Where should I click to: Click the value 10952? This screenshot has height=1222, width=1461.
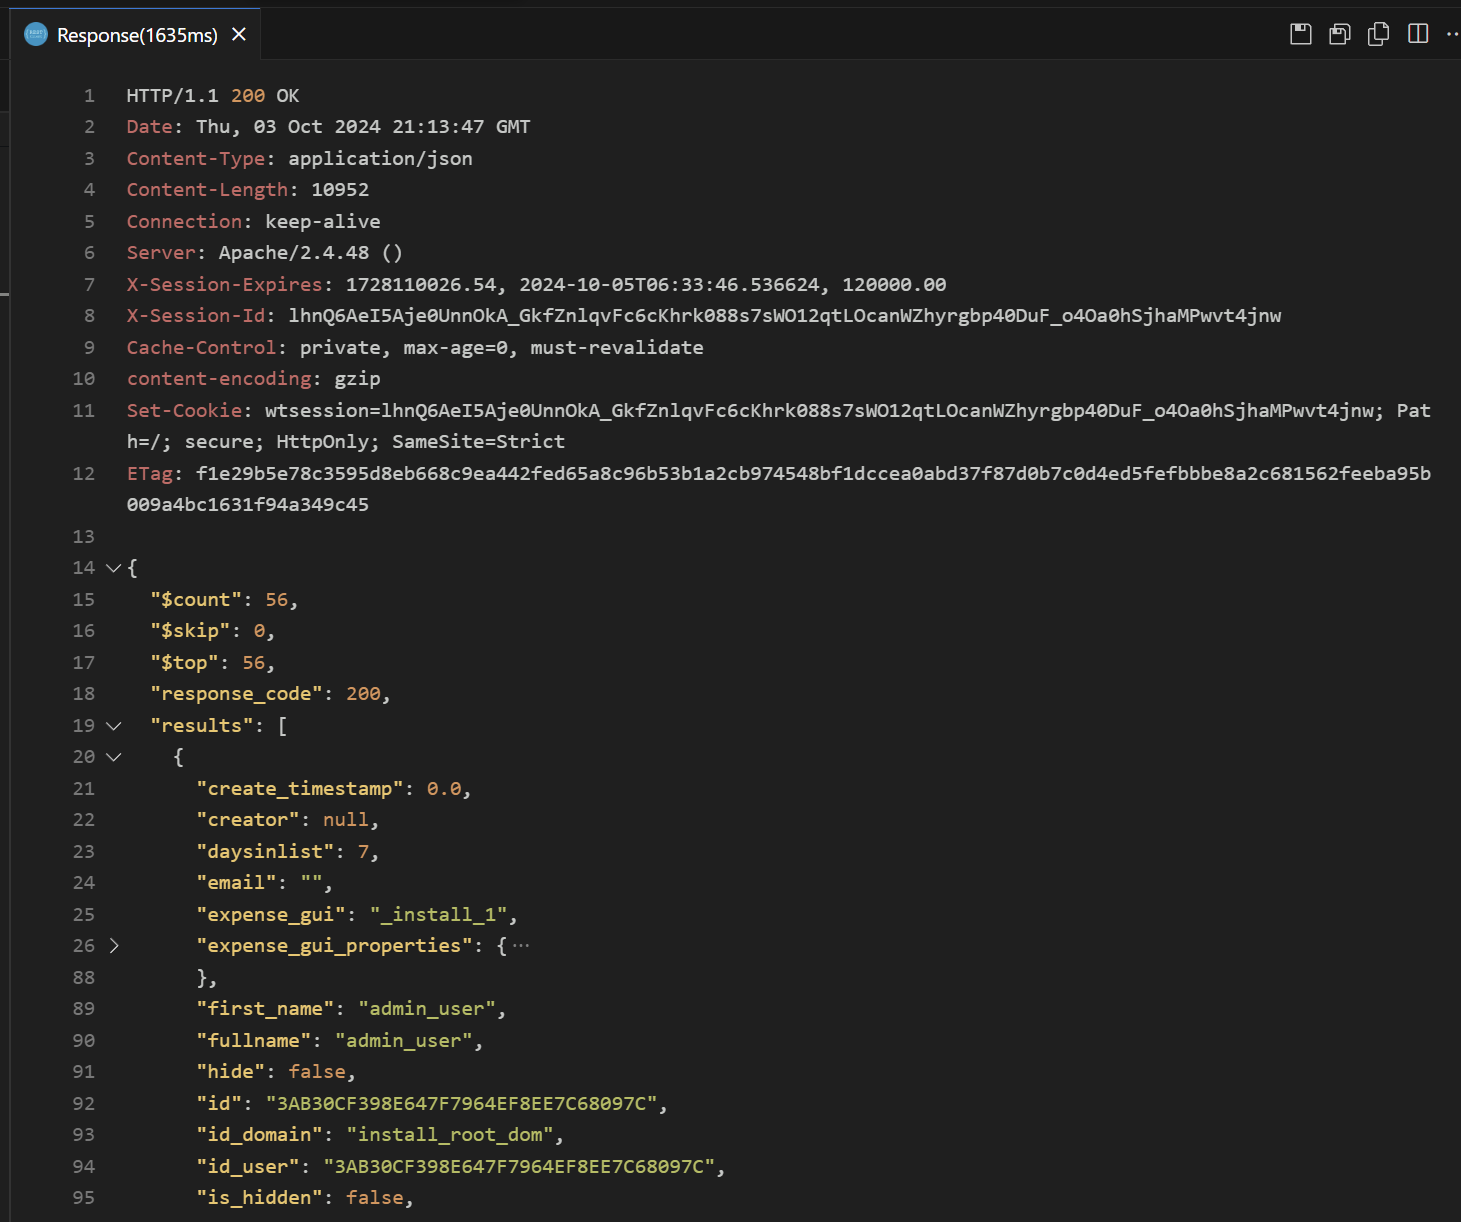coord(340,190)
